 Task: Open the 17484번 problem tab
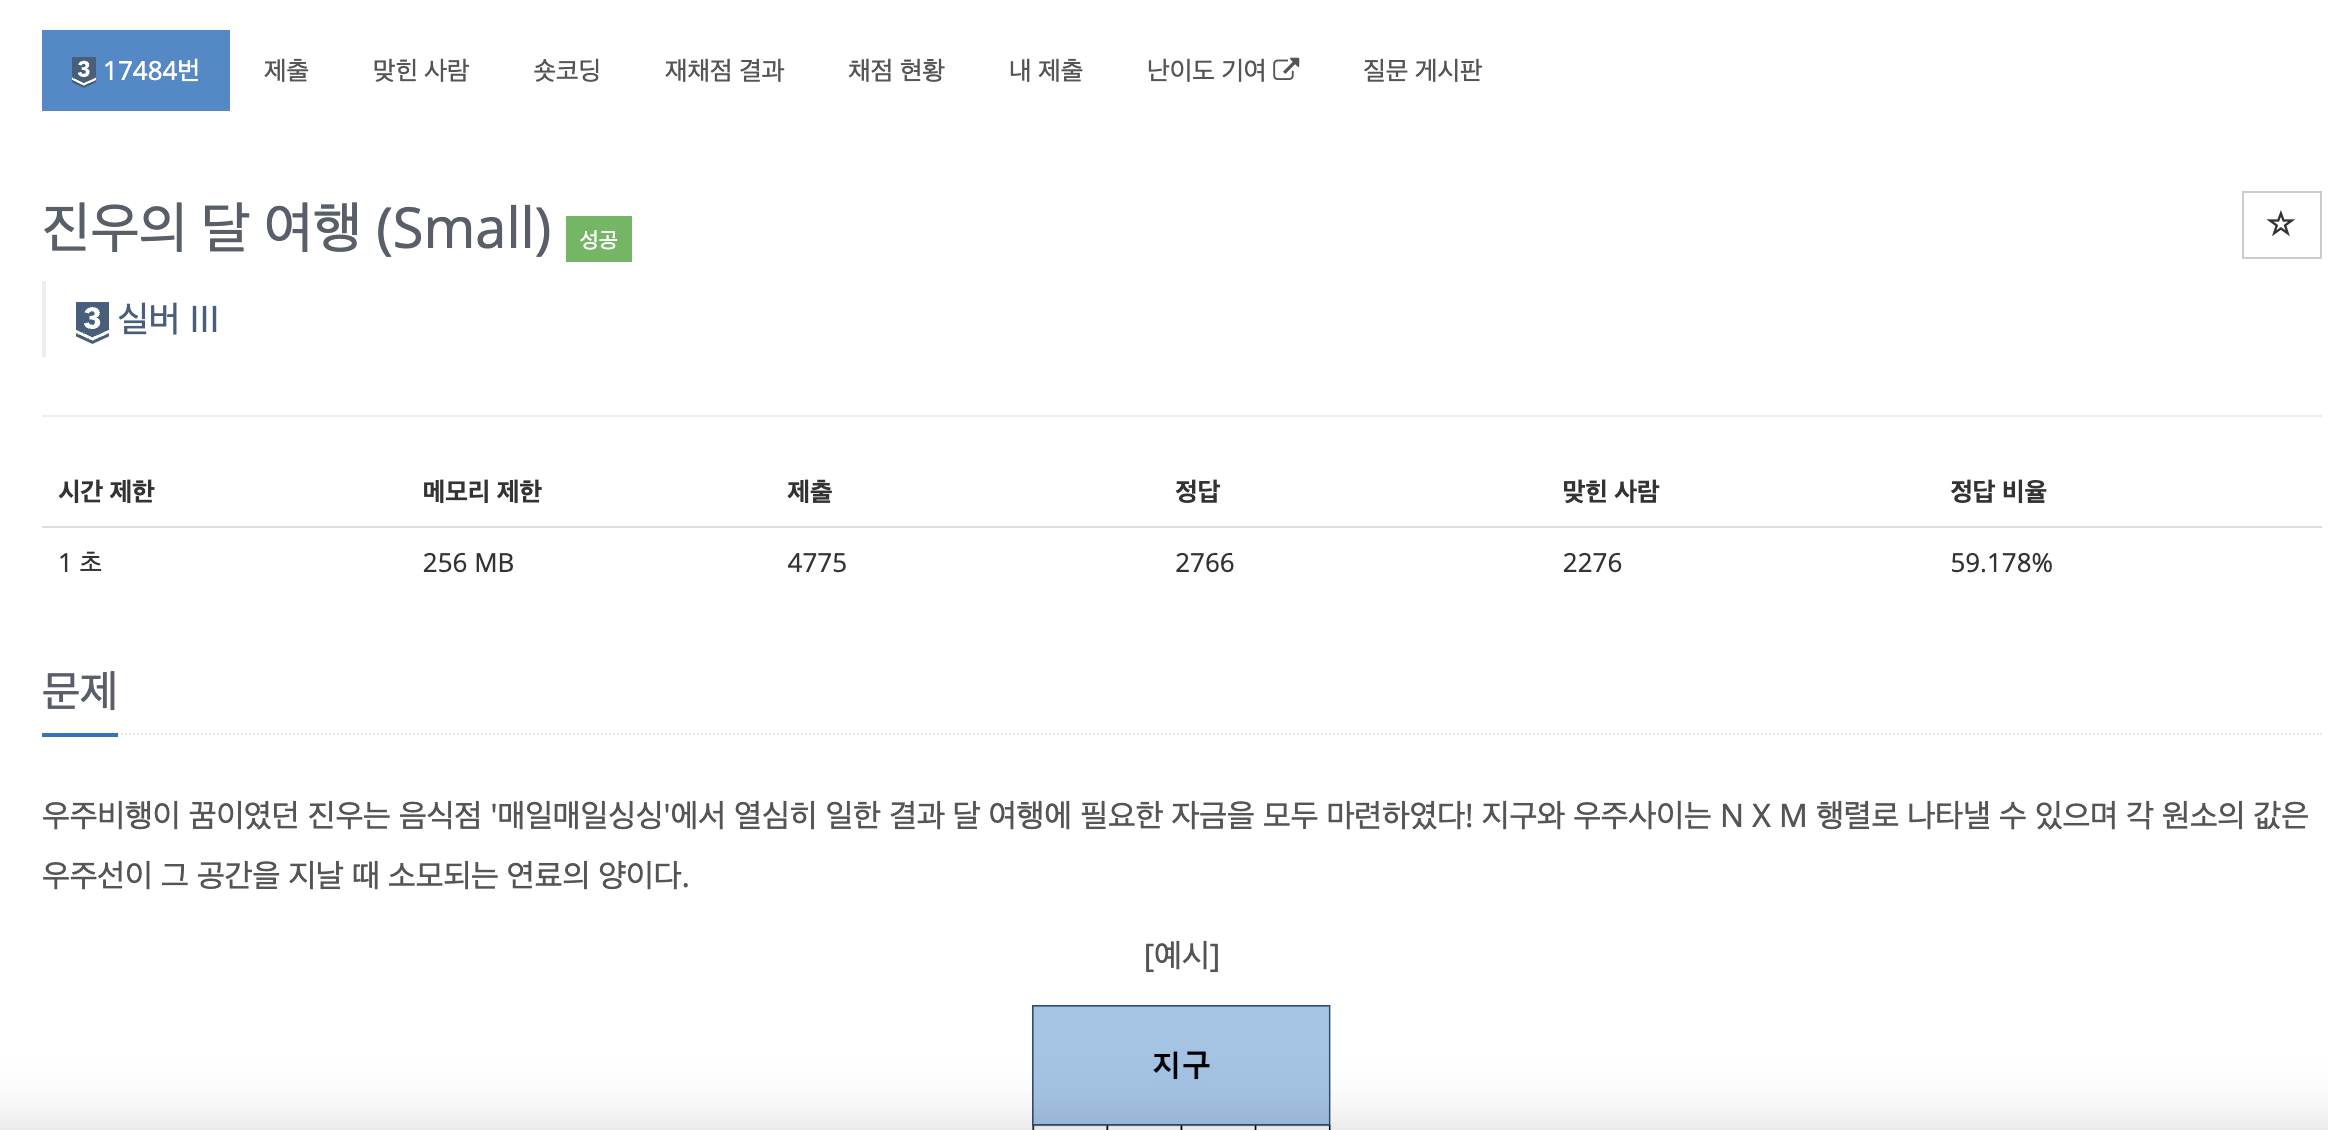pos(136,70)
